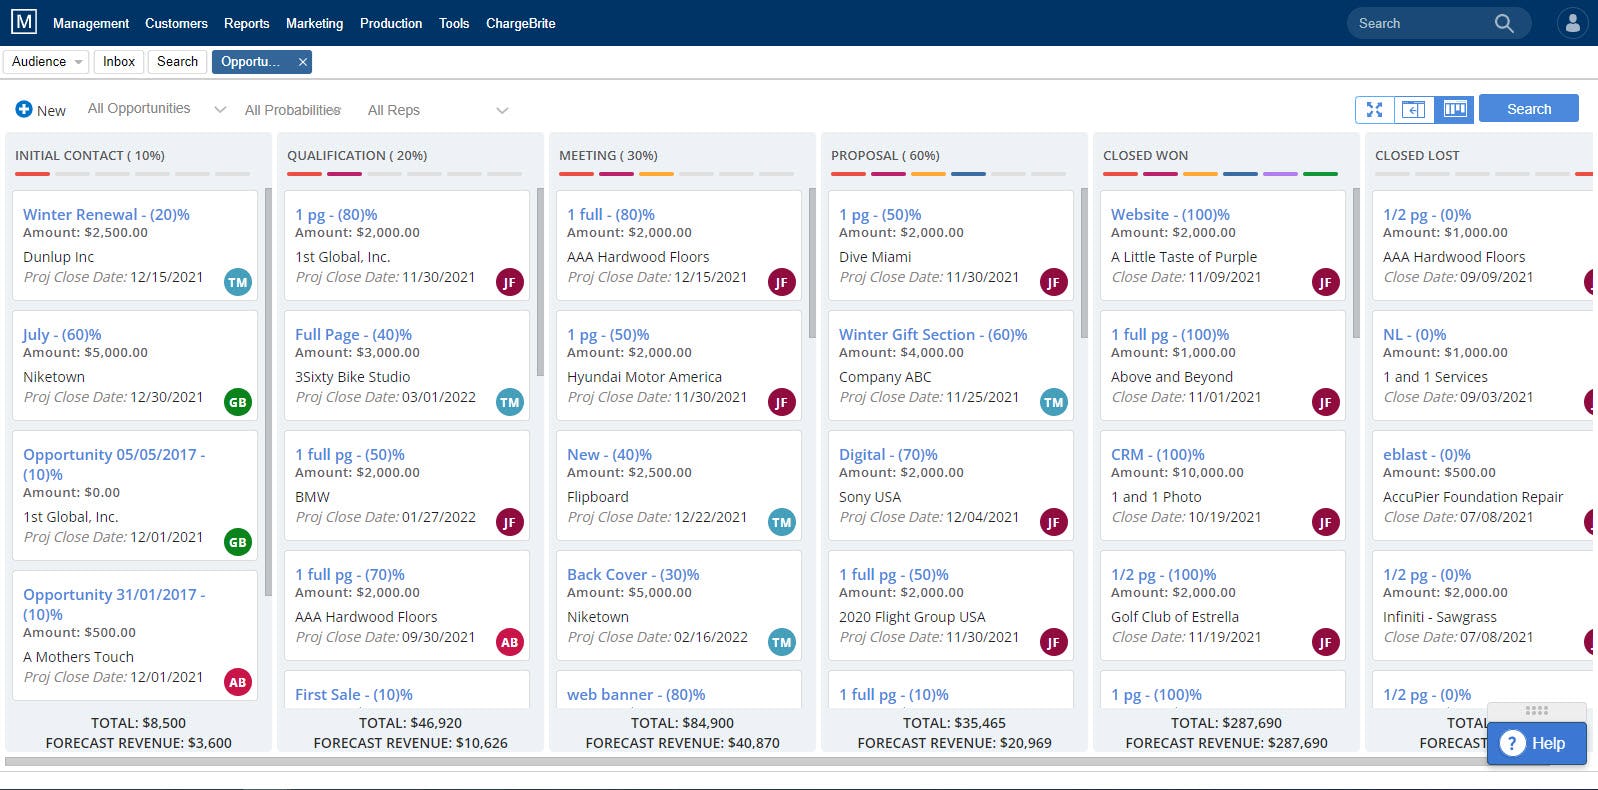1598x790 pixels.
Task: Click the GB rep avatar on July card
Action: [x=237, y=402]
